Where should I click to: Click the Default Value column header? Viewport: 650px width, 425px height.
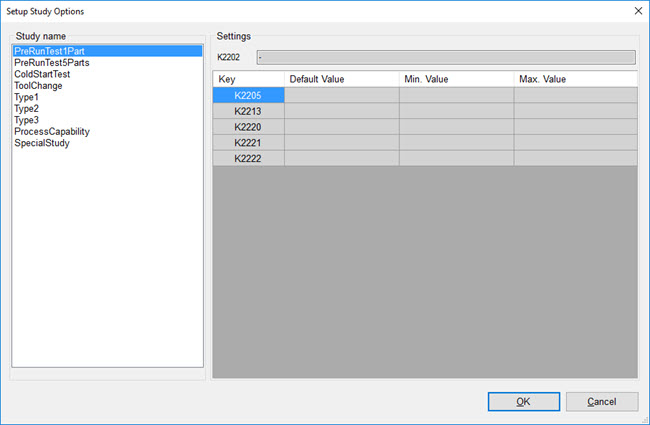click(x=341, y=78)
